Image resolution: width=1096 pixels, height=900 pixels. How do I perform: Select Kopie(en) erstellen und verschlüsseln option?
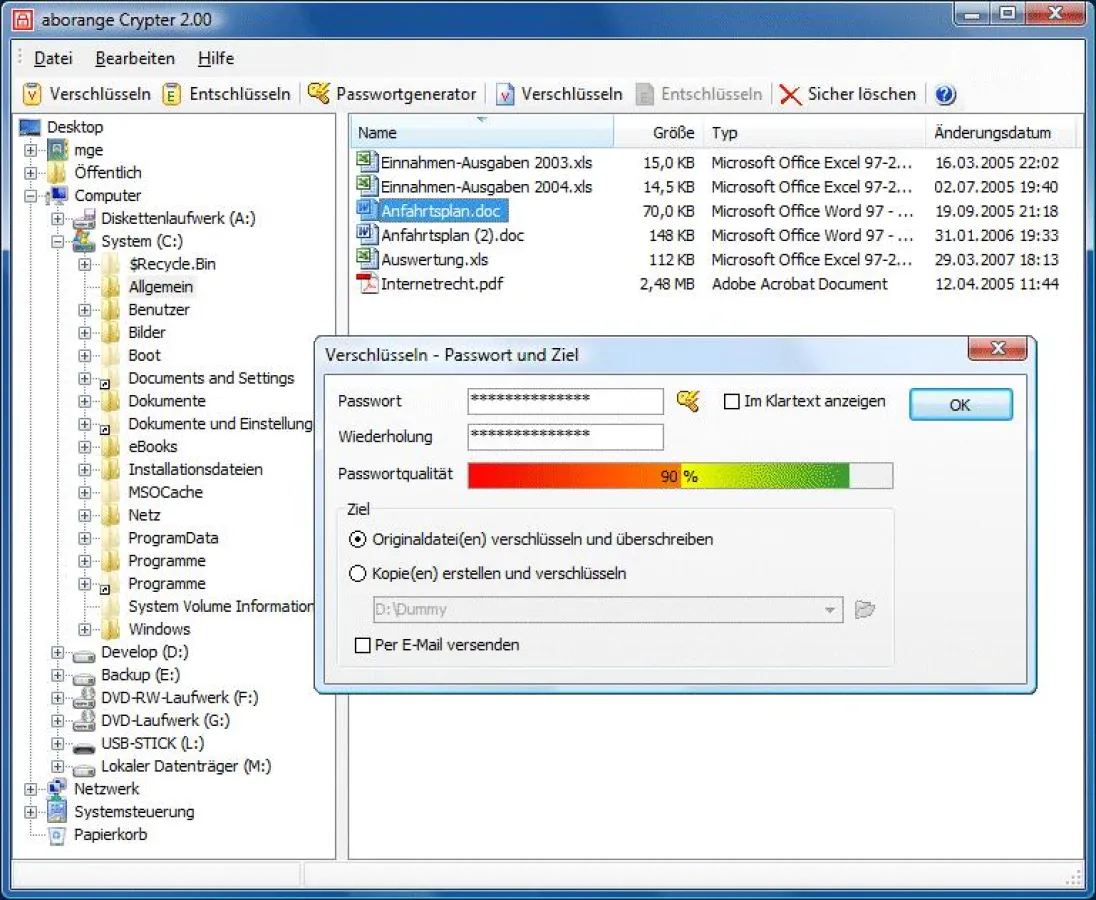[358, 574]
